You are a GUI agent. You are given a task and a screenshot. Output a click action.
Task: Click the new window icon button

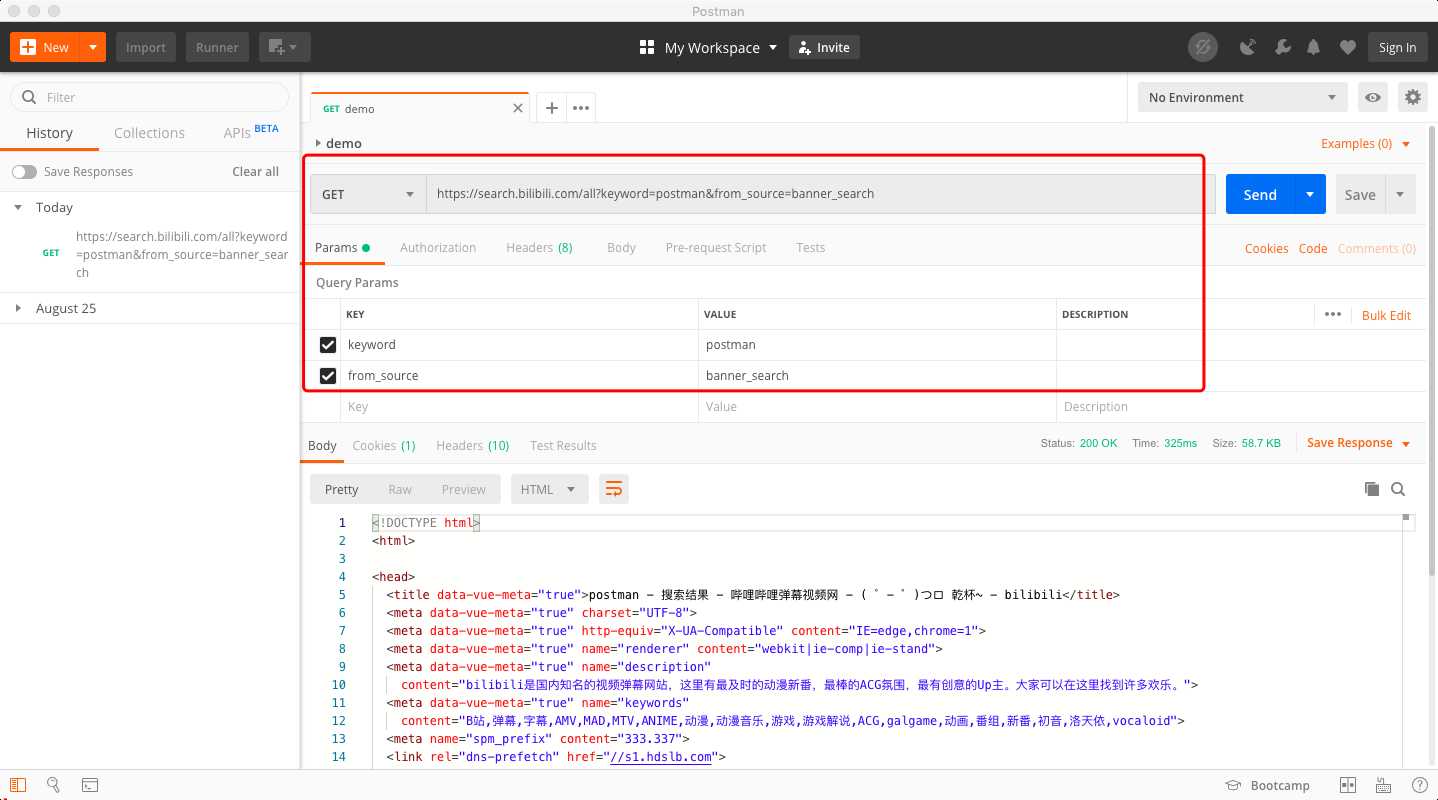coord(285,47)
